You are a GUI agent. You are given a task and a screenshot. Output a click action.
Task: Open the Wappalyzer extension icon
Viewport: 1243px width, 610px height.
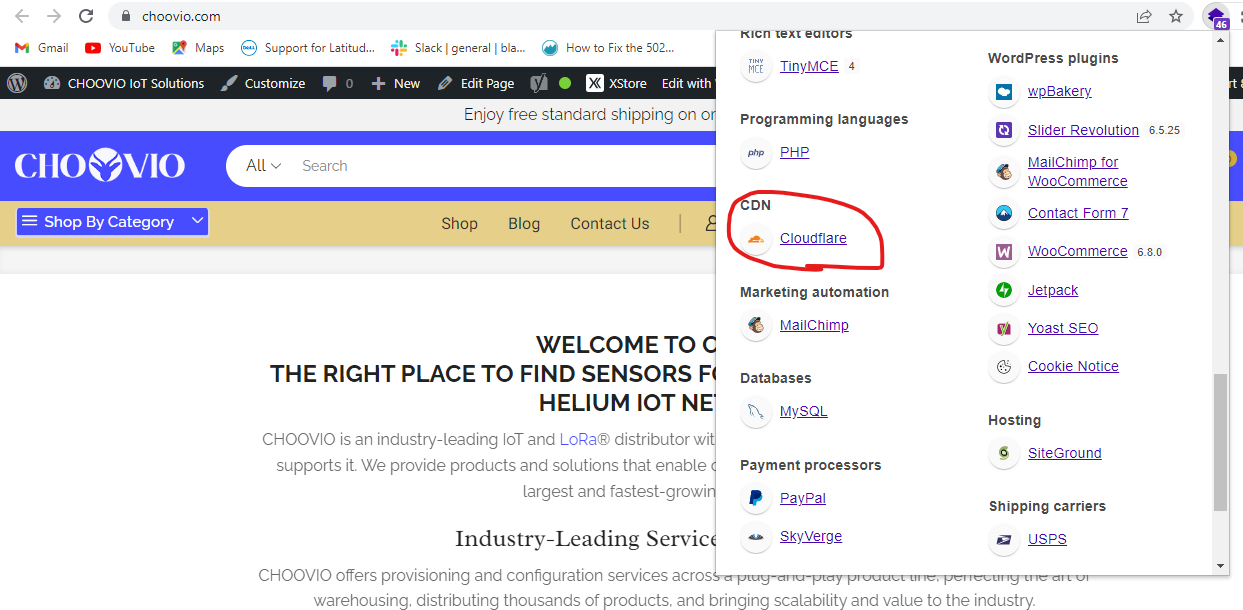pos(1216,16)
